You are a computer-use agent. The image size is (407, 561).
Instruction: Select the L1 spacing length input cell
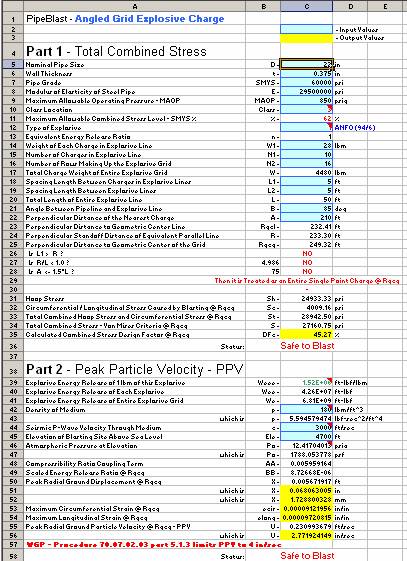pyautogui.click(x=307, y=181)
